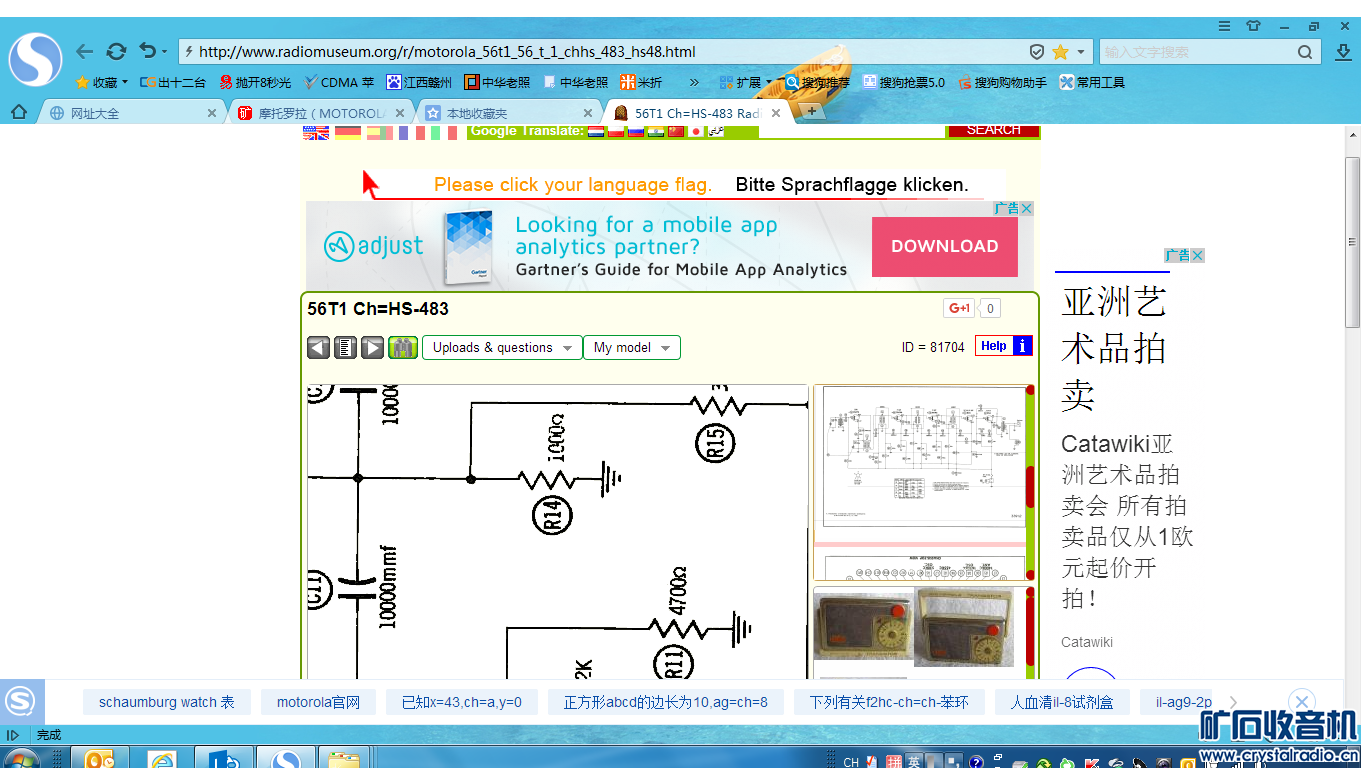Click the search magnifier icon
The width and height of the screenshot is (1366, 768).
tap(1305, 52)
